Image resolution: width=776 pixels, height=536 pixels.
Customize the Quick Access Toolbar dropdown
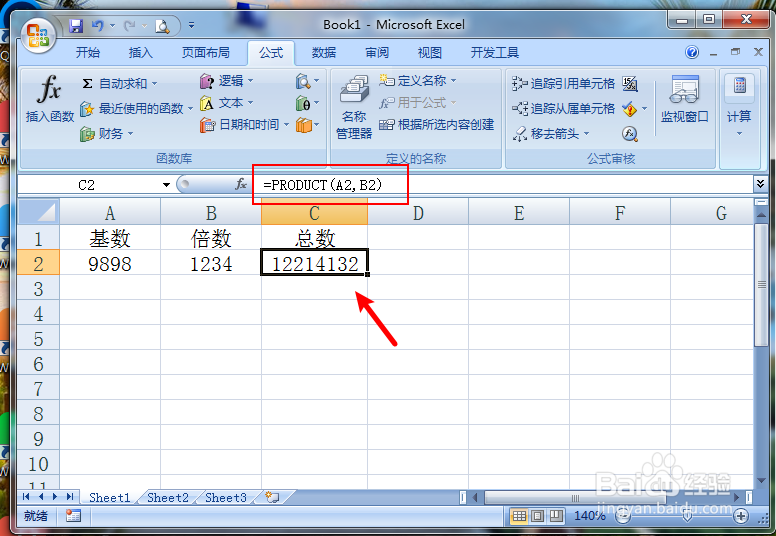point(191,26)
